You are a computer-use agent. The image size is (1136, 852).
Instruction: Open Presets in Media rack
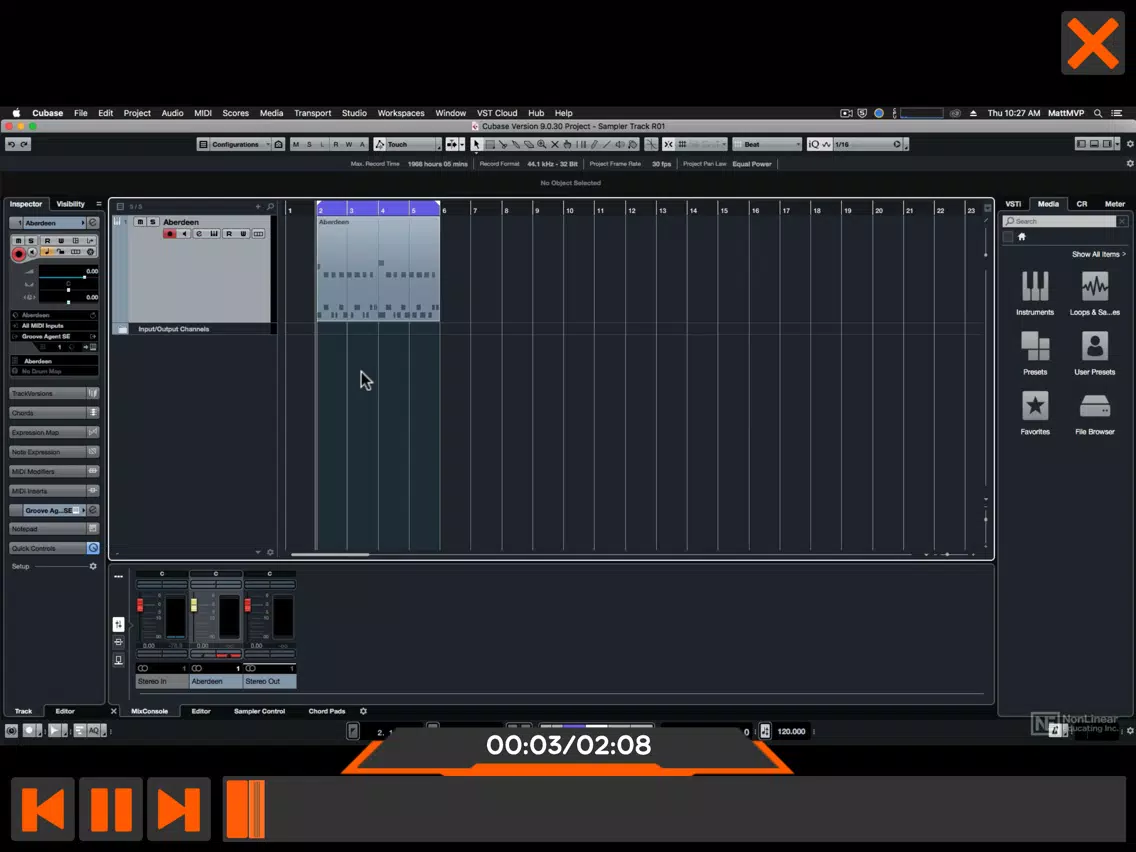(1035, 353)
